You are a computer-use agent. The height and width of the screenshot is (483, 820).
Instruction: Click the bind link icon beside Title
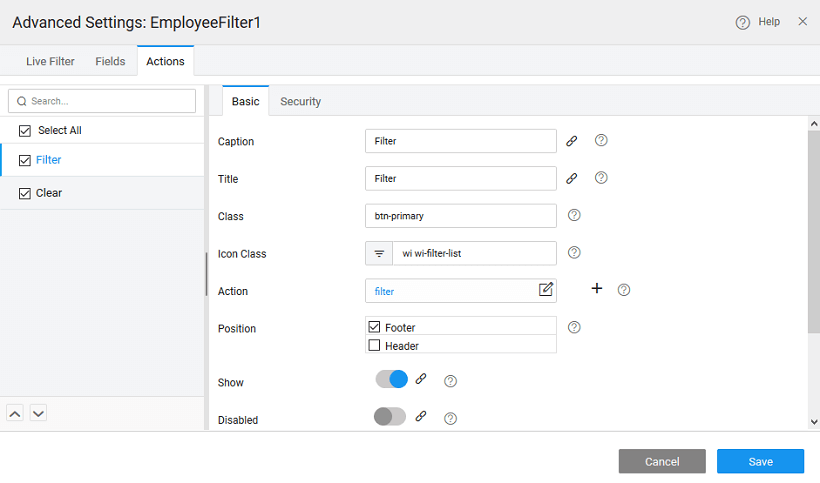click(572, 178)
